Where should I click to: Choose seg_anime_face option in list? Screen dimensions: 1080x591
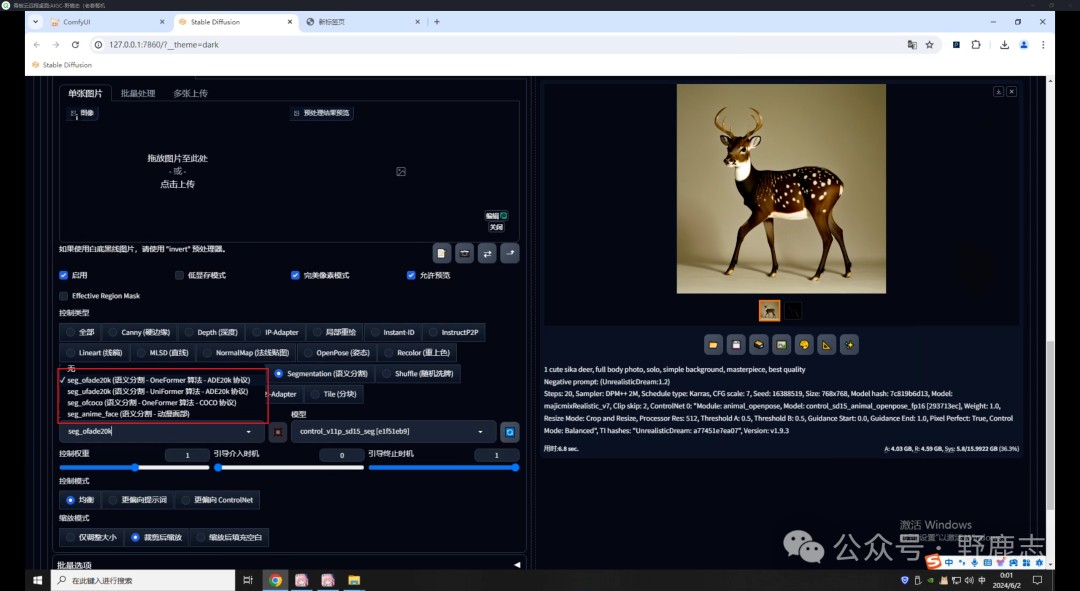(x=128, y=414)
